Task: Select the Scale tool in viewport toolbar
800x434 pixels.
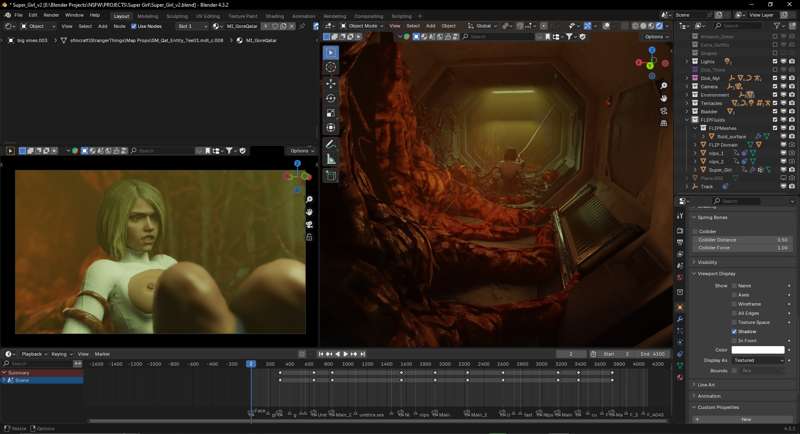Action: point(331,113)
